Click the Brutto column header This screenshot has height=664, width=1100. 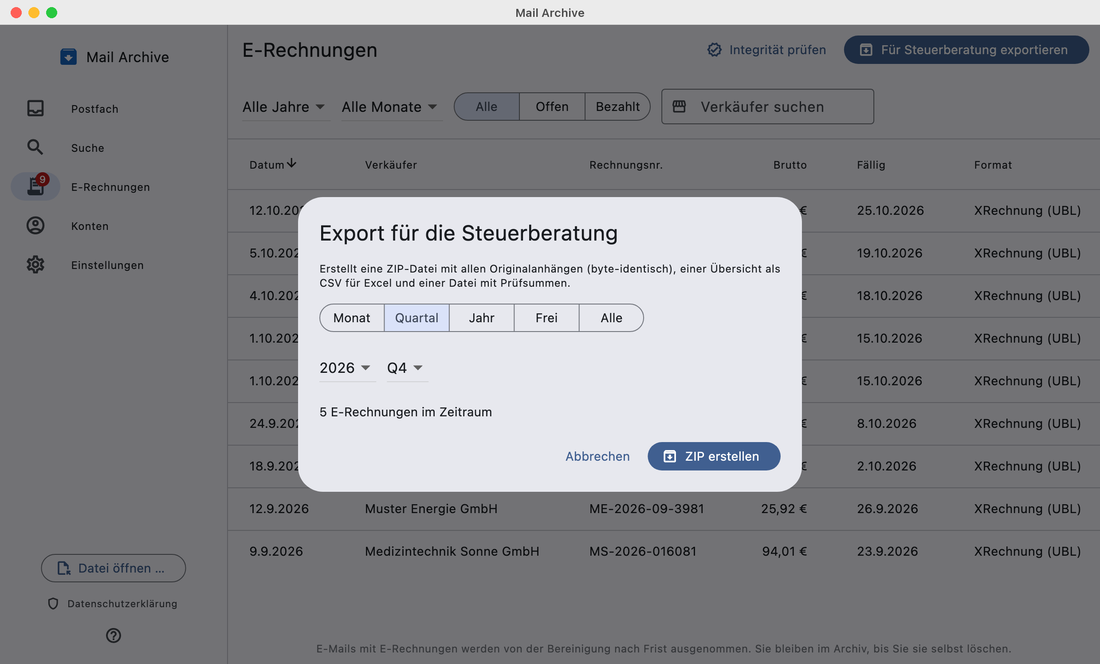(x=790, y=165)
